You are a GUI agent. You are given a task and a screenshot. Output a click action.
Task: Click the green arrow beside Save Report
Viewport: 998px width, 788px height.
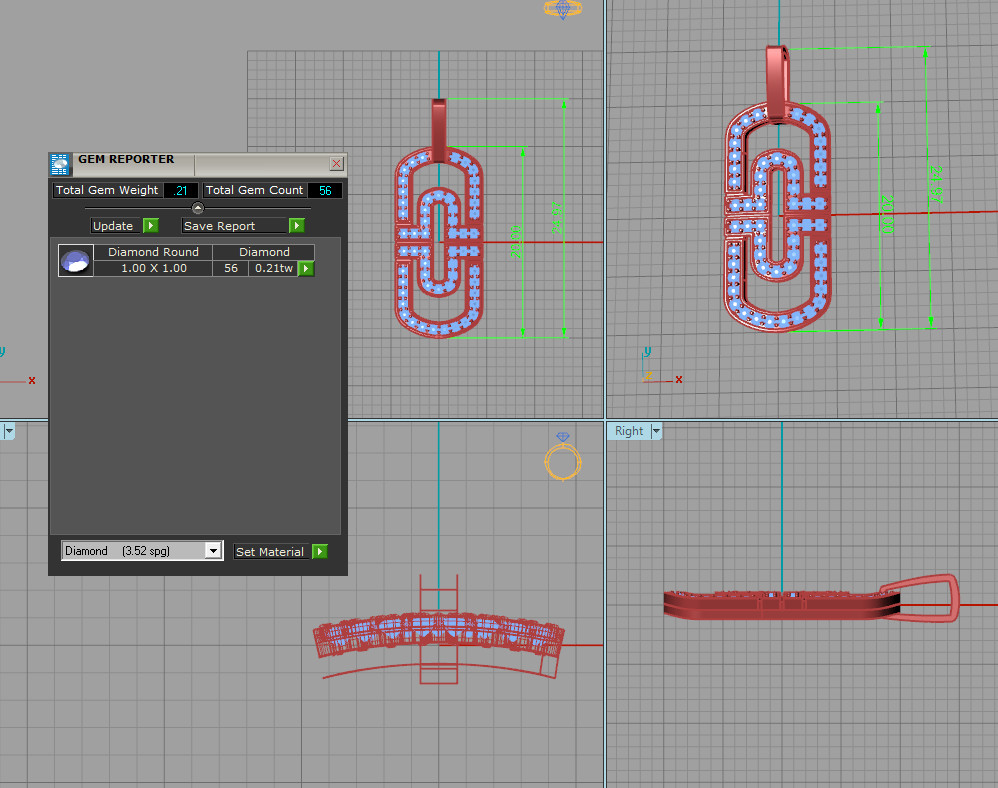pyautogui.click(x=297, y=226)
